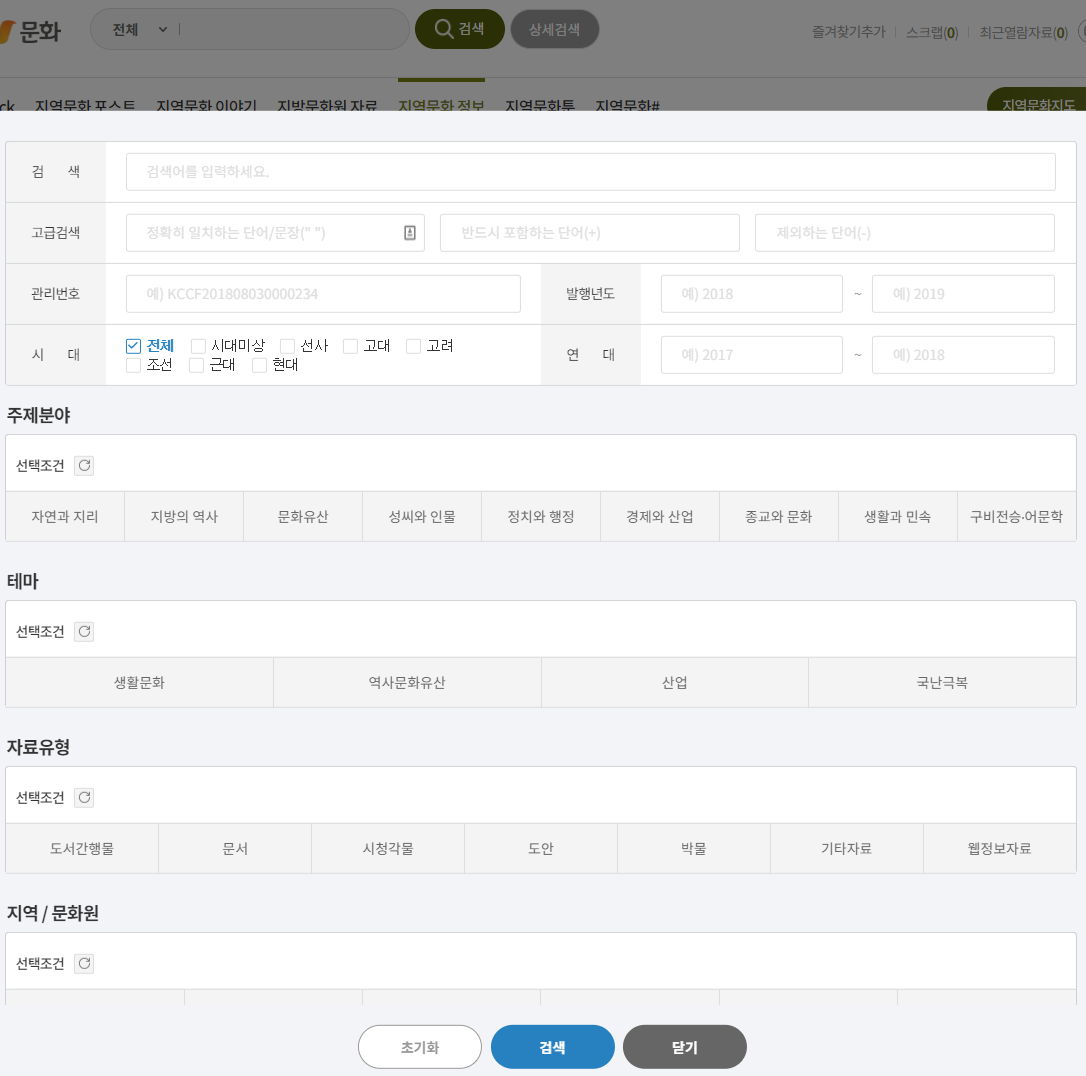The width and height of the screenshot is (1086, 1076).
Task: Select the 도서간행물 material type
Action: (82, 849)
